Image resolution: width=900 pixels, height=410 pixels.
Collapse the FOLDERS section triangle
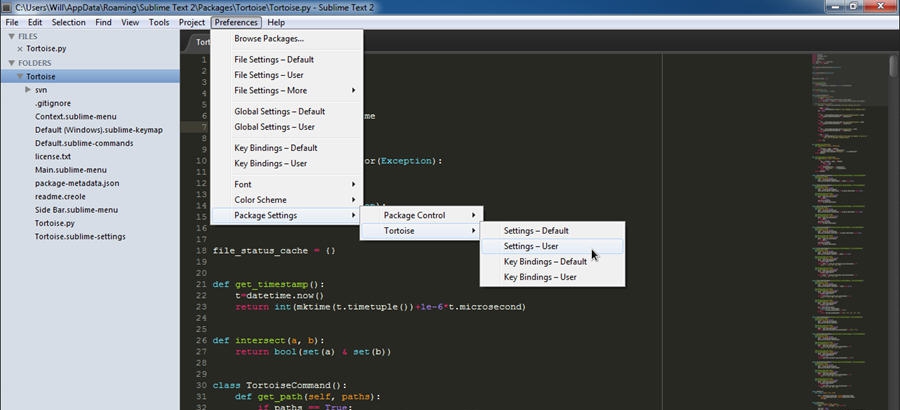(x=10, y=63)
